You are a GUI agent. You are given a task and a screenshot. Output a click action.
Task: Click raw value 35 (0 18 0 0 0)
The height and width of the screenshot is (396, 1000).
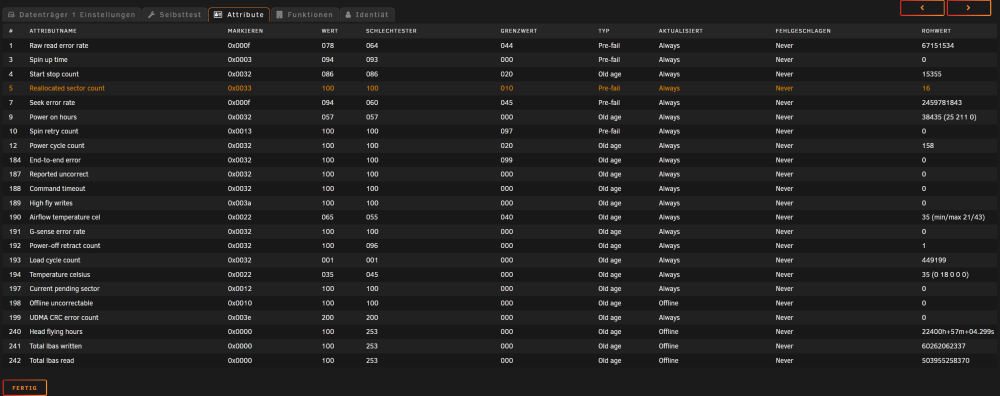click(945, 274)
